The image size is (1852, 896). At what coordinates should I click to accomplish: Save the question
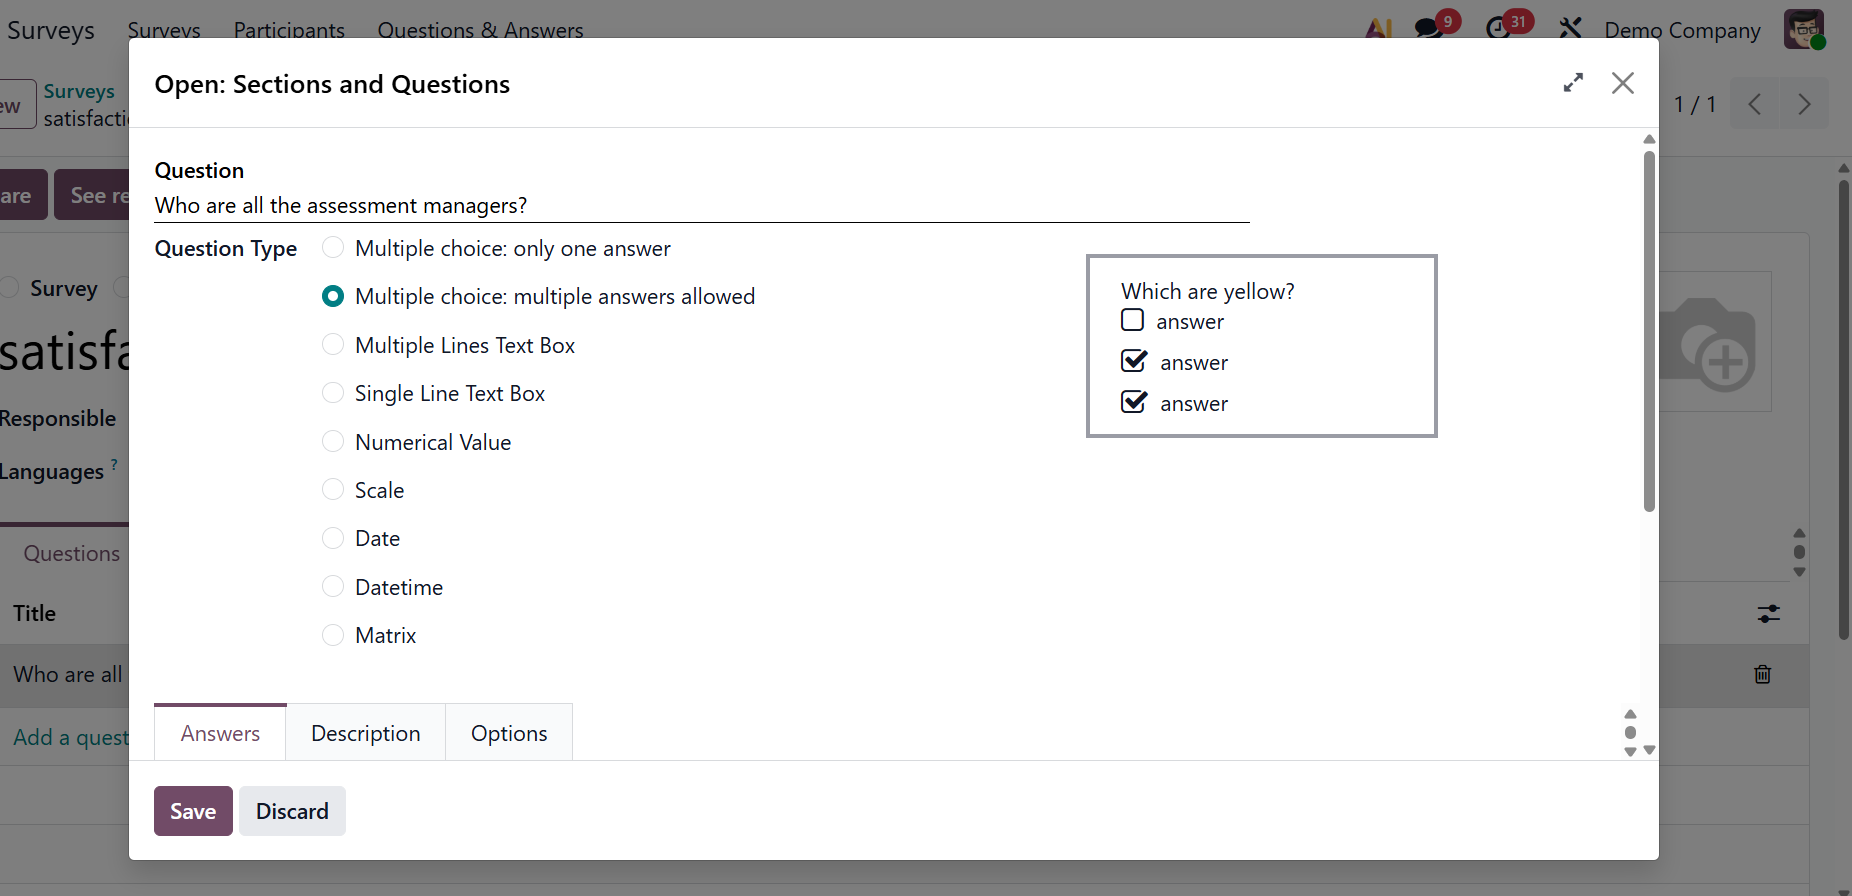click(193, 811)
